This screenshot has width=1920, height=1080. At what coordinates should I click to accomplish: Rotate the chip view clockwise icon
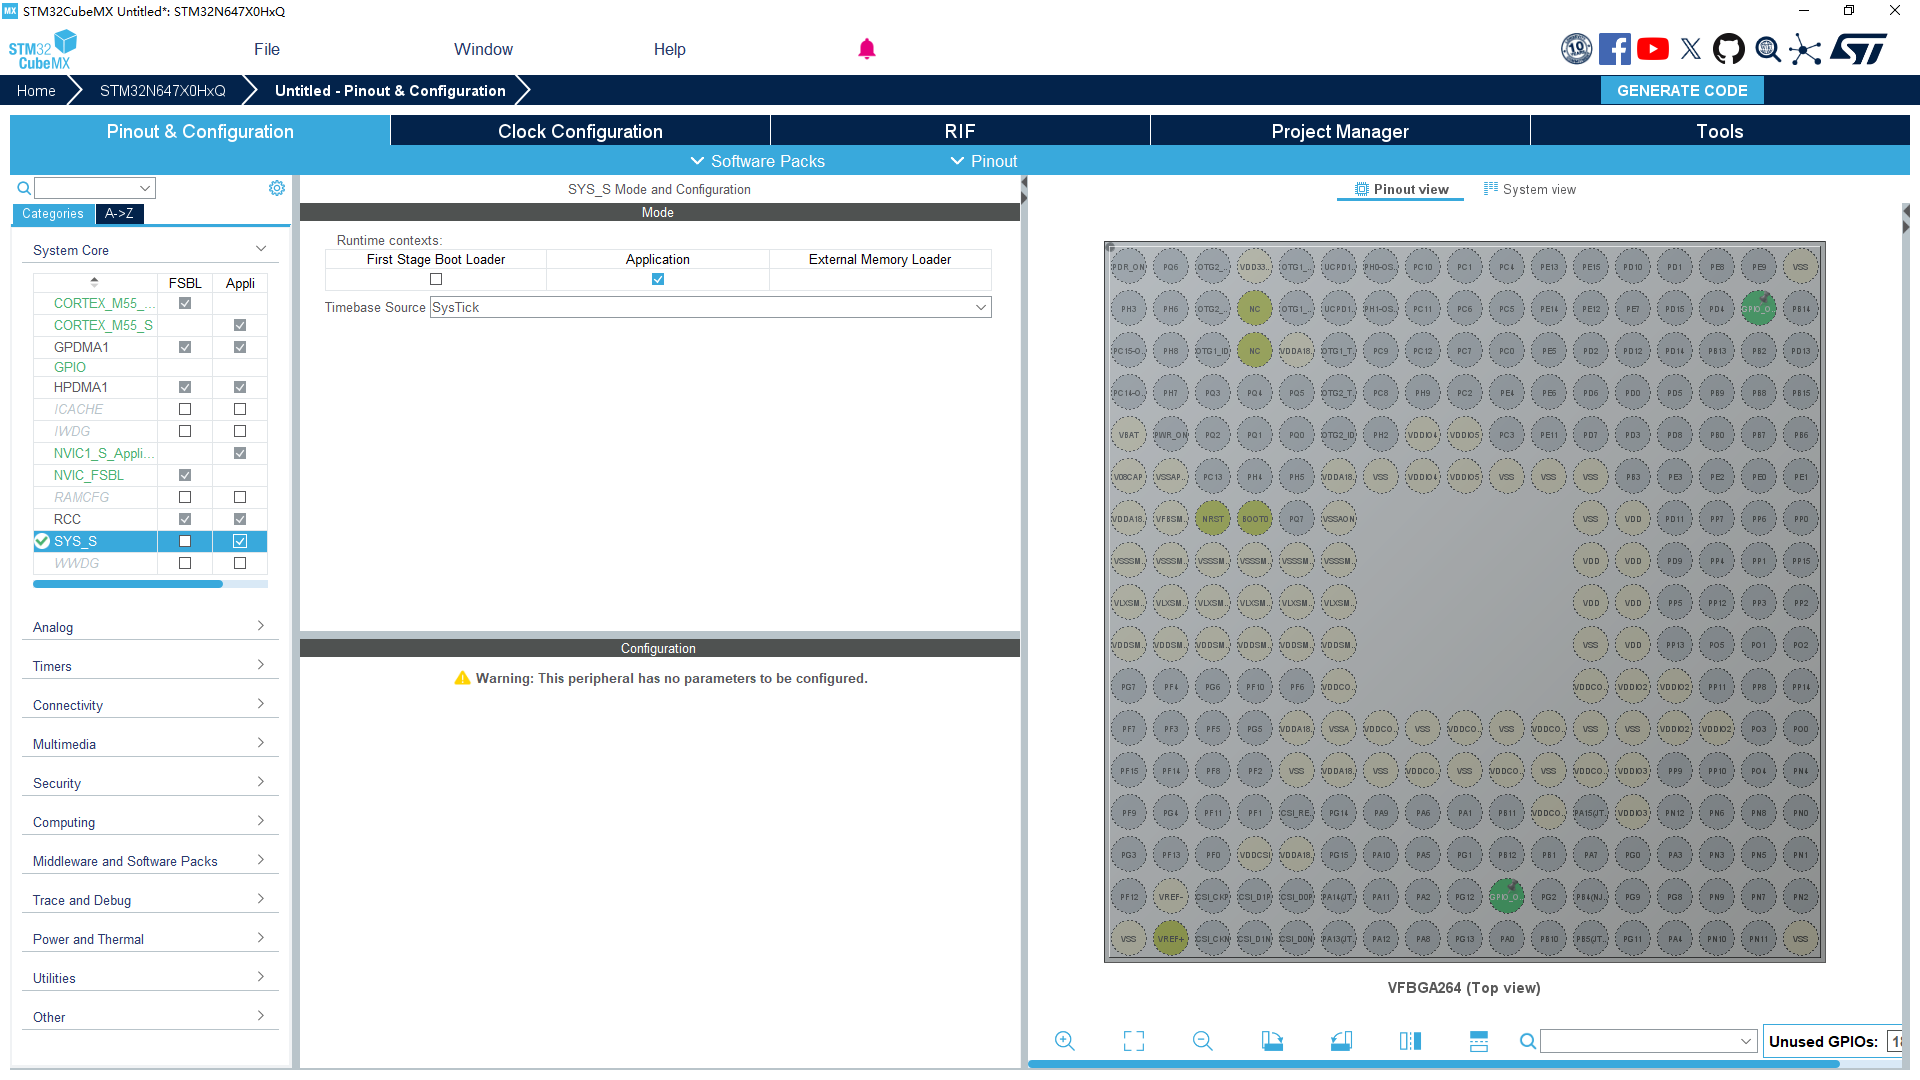(1272, 1041)
